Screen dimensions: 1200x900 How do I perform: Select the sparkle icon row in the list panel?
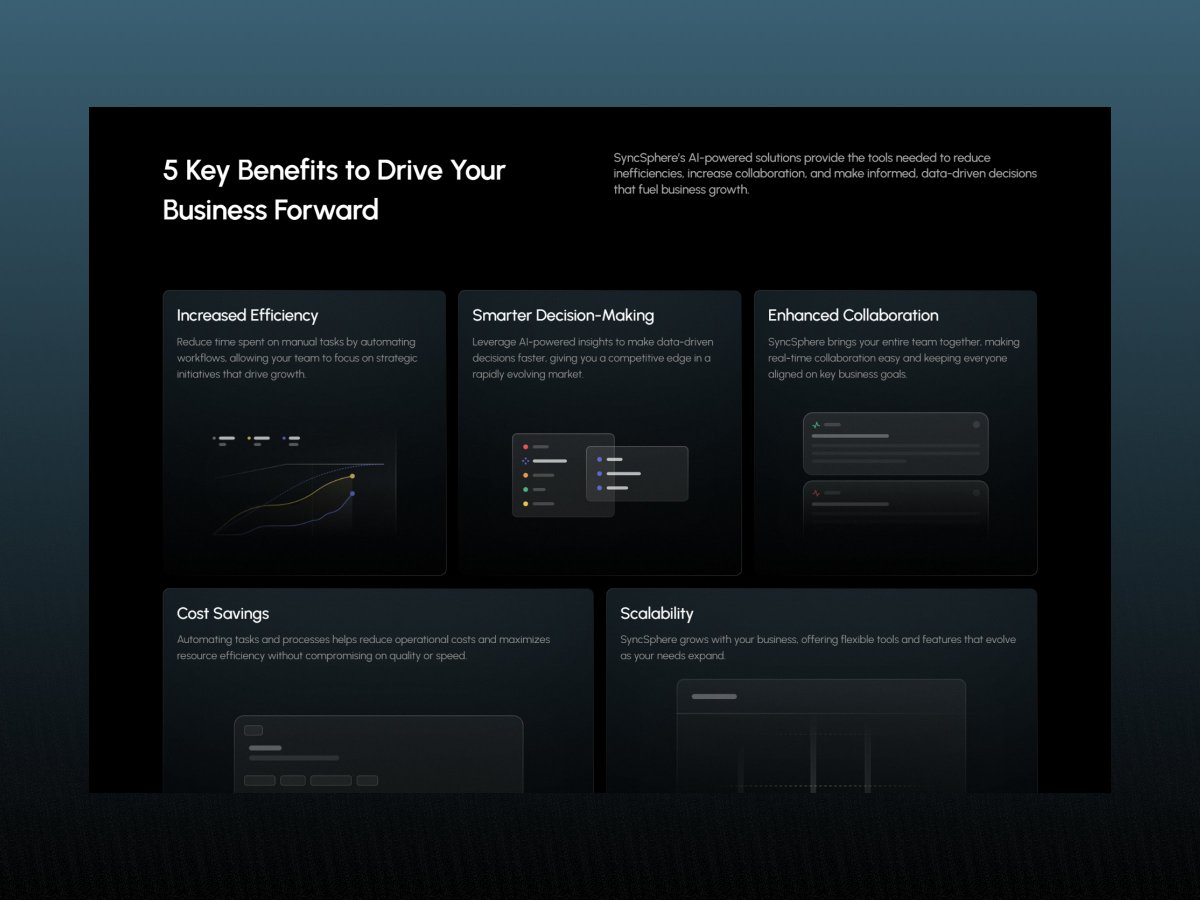click(x=545, y=461)
